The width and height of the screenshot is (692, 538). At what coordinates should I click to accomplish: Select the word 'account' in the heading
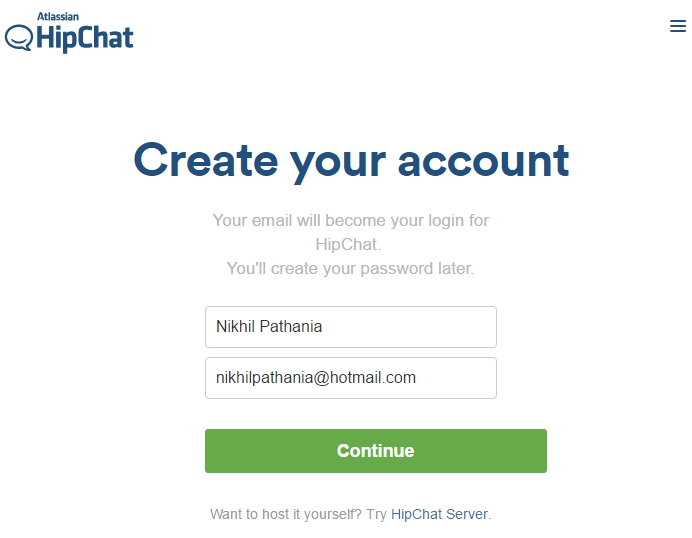pyautogui.click(x=483, y=162)
